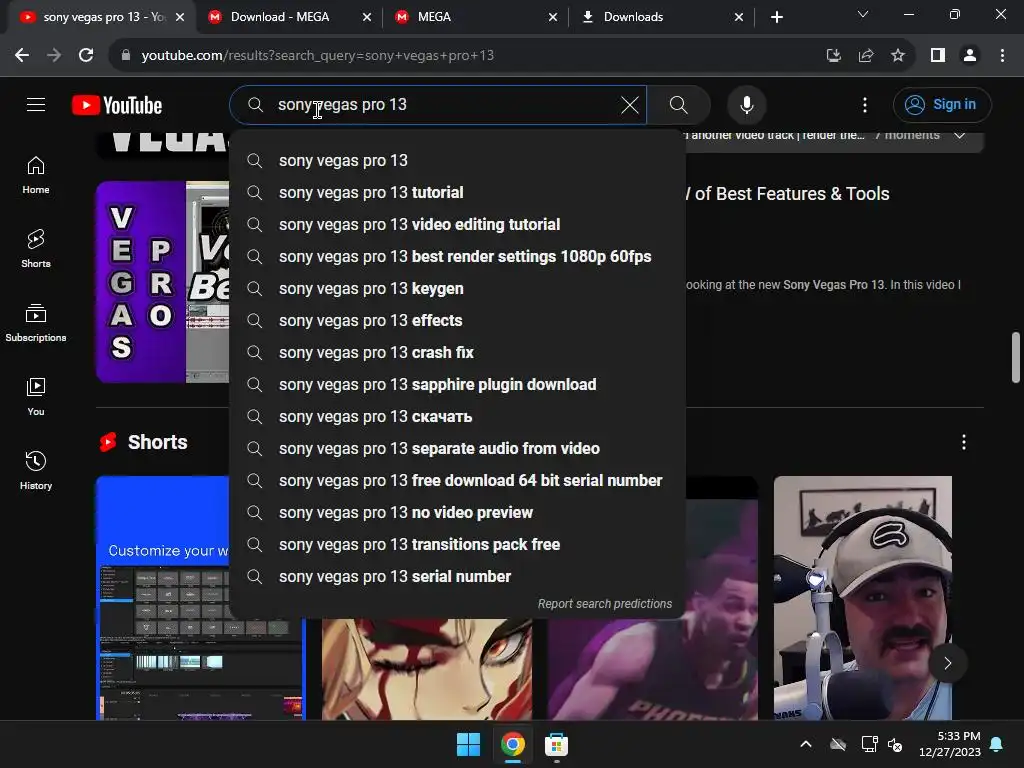Pick 'no video preview' suggestion
The width and height of the screenshot is (1024, 768).
point(457,513)
